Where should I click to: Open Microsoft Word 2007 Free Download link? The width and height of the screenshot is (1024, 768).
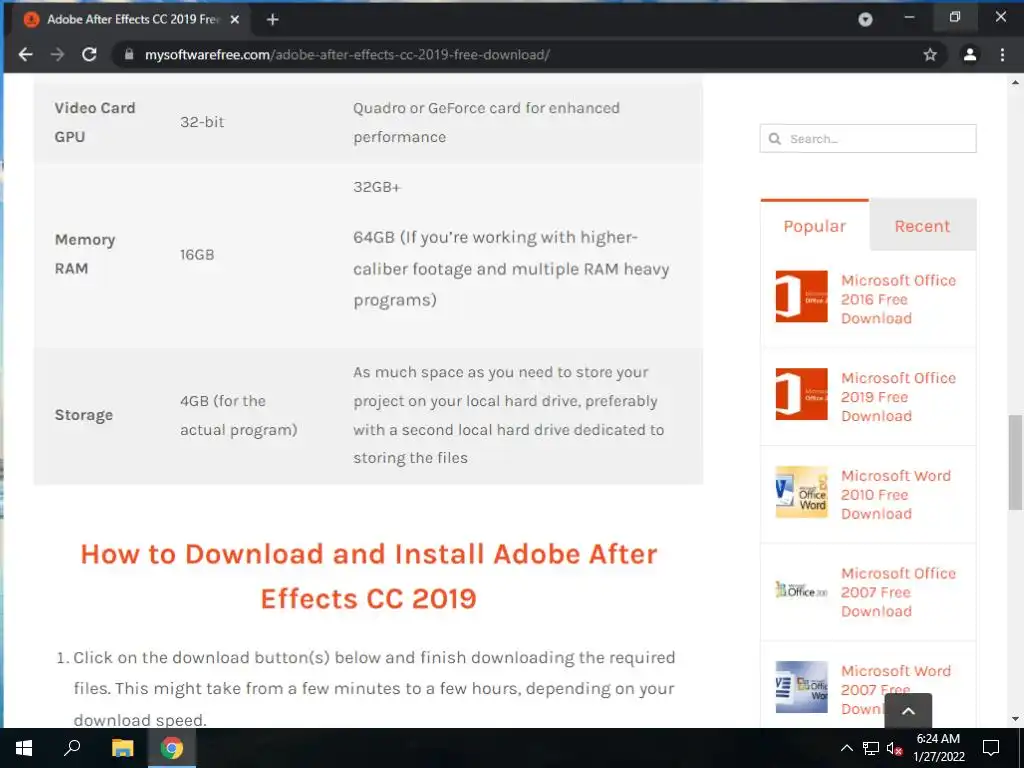[895, 690]
